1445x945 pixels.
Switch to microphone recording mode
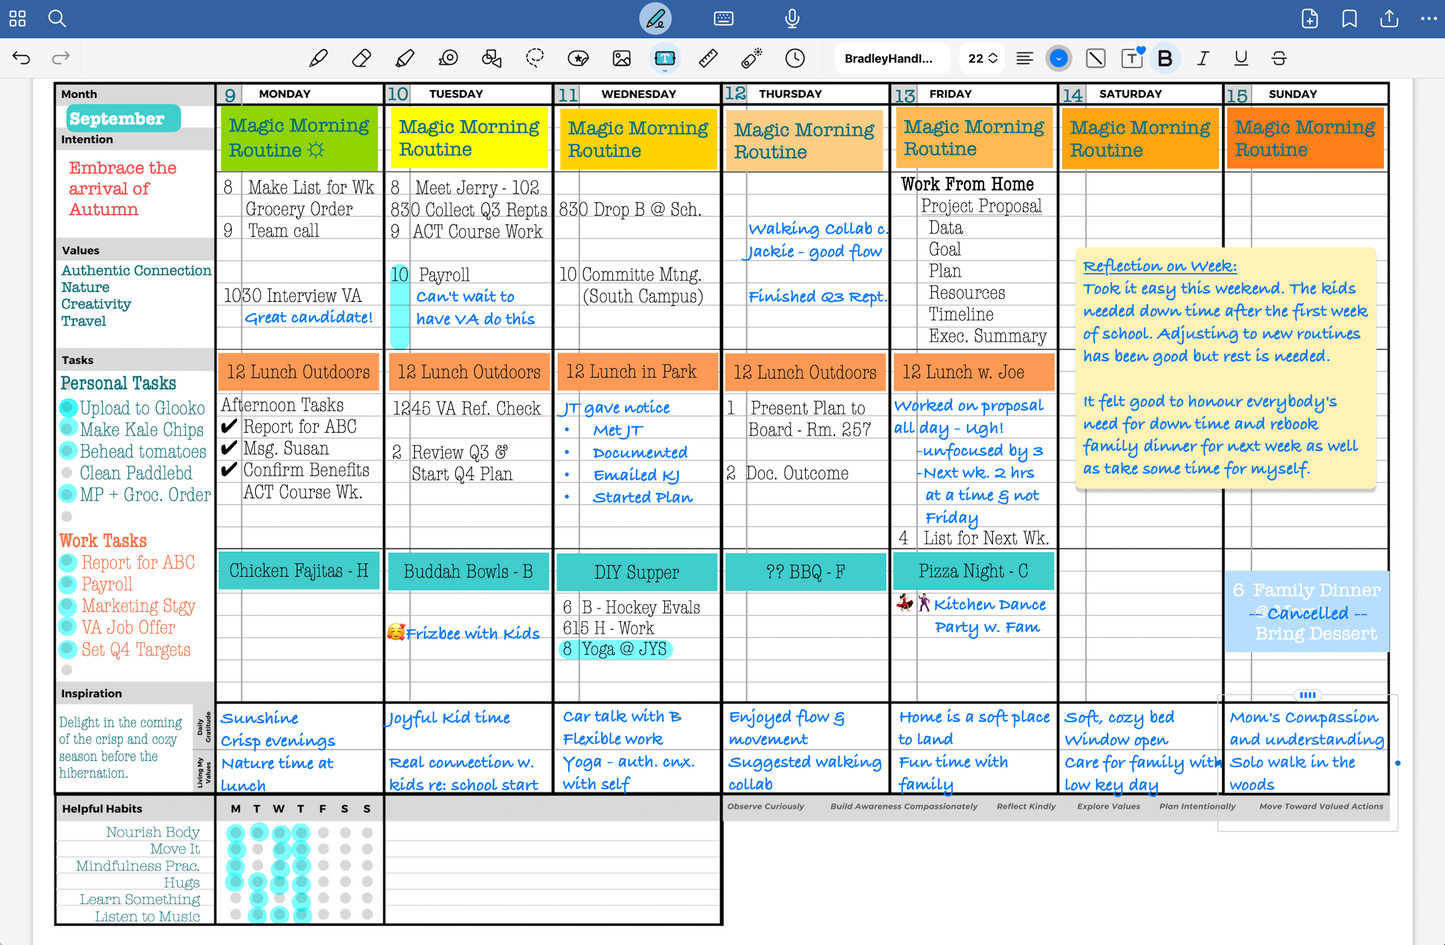[792, 19]
